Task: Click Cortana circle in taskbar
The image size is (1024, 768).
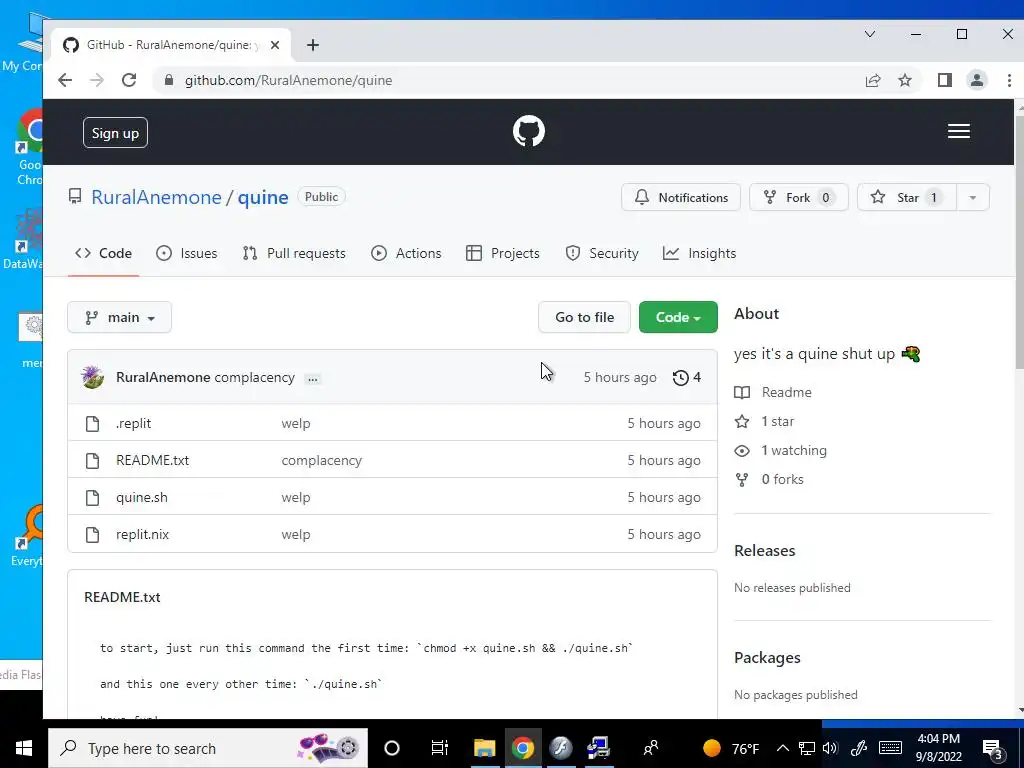Action: pyautogui.click(x=392, y=748)
